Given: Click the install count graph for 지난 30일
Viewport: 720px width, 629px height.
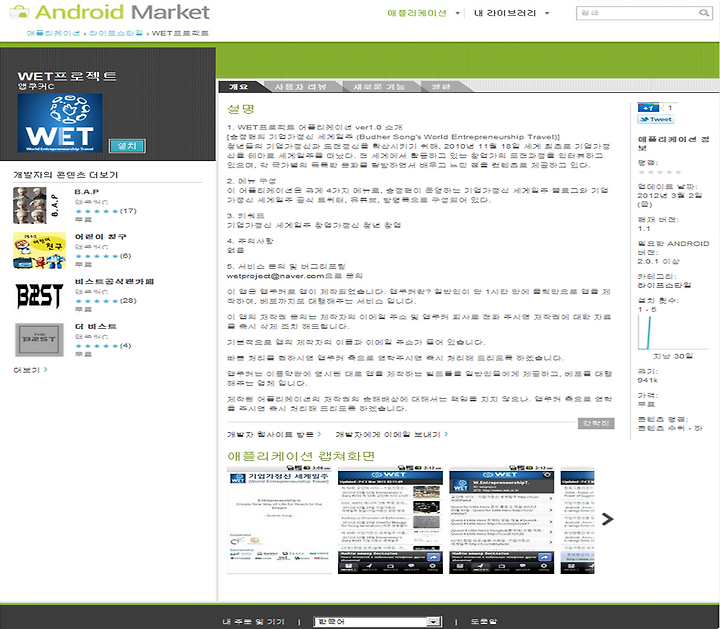Looking at the screenshot, I should coord(672,332).
